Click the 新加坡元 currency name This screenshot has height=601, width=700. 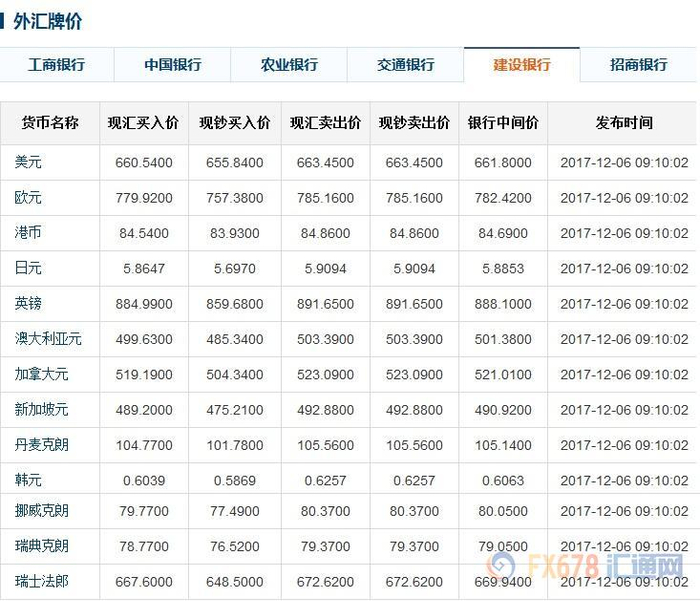pos(42,409)
